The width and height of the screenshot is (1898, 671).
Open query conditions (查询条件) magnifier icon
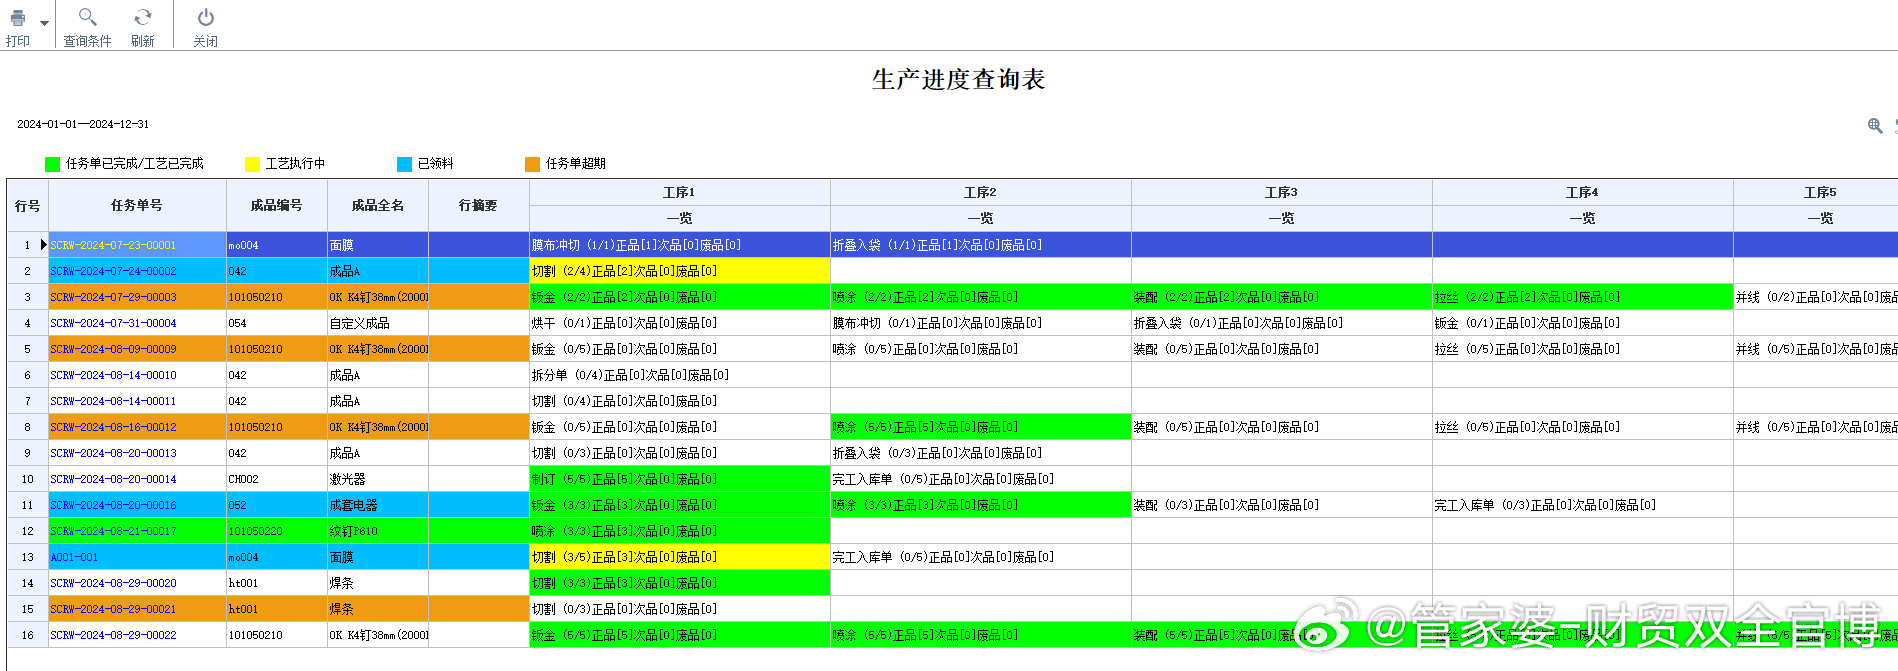[87, 17]
